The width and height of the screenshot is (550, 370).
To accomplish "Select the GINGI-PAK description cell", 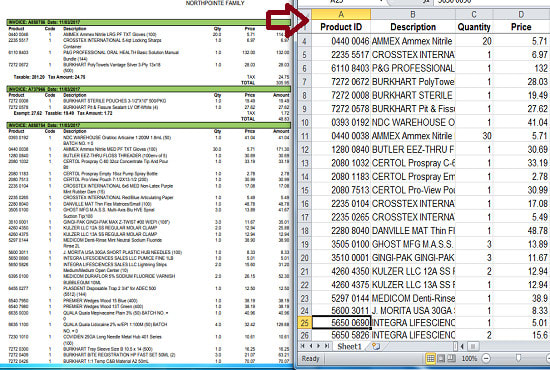I will 413,258.
